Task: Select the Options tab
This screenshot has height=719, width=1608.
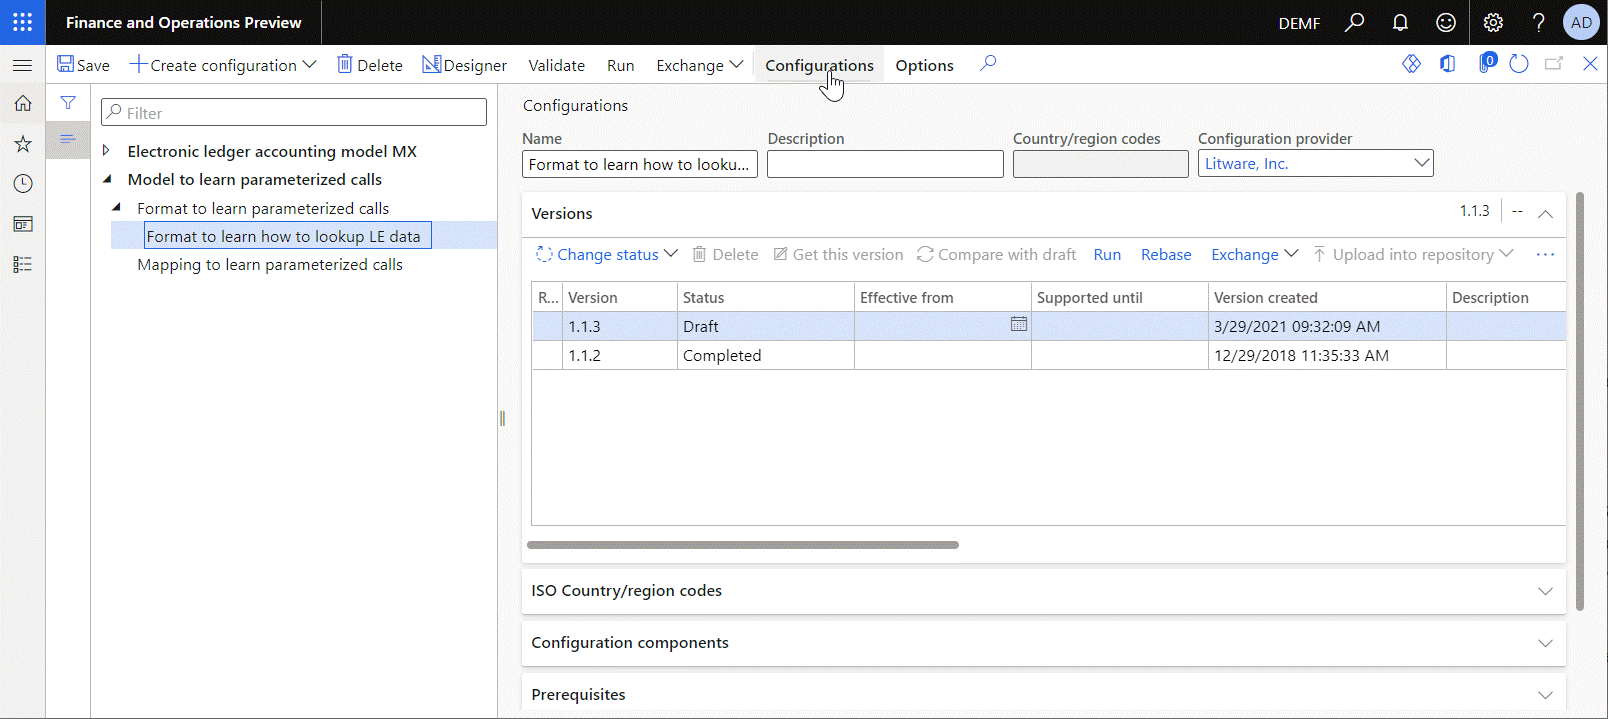Action: [x=924, y=65]
